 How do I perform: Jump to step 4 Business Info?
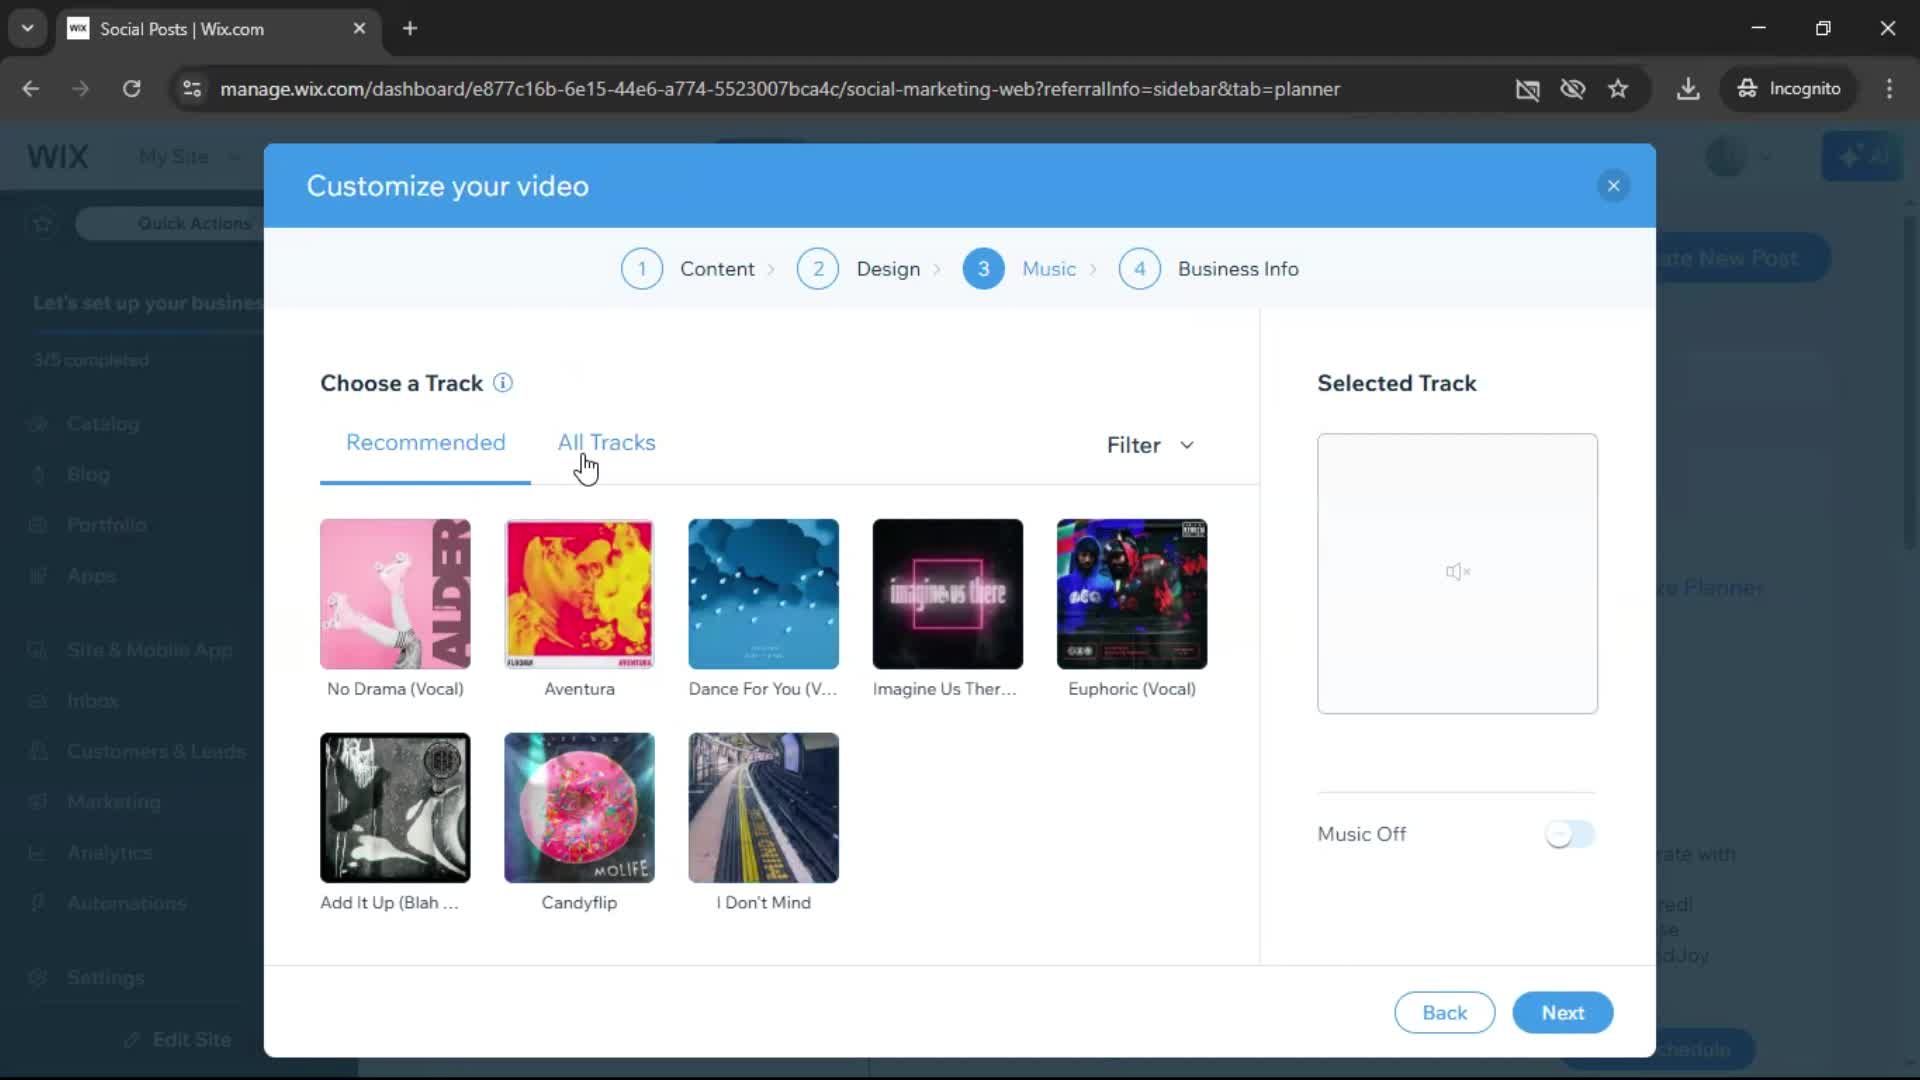[x=1208, y=269]
